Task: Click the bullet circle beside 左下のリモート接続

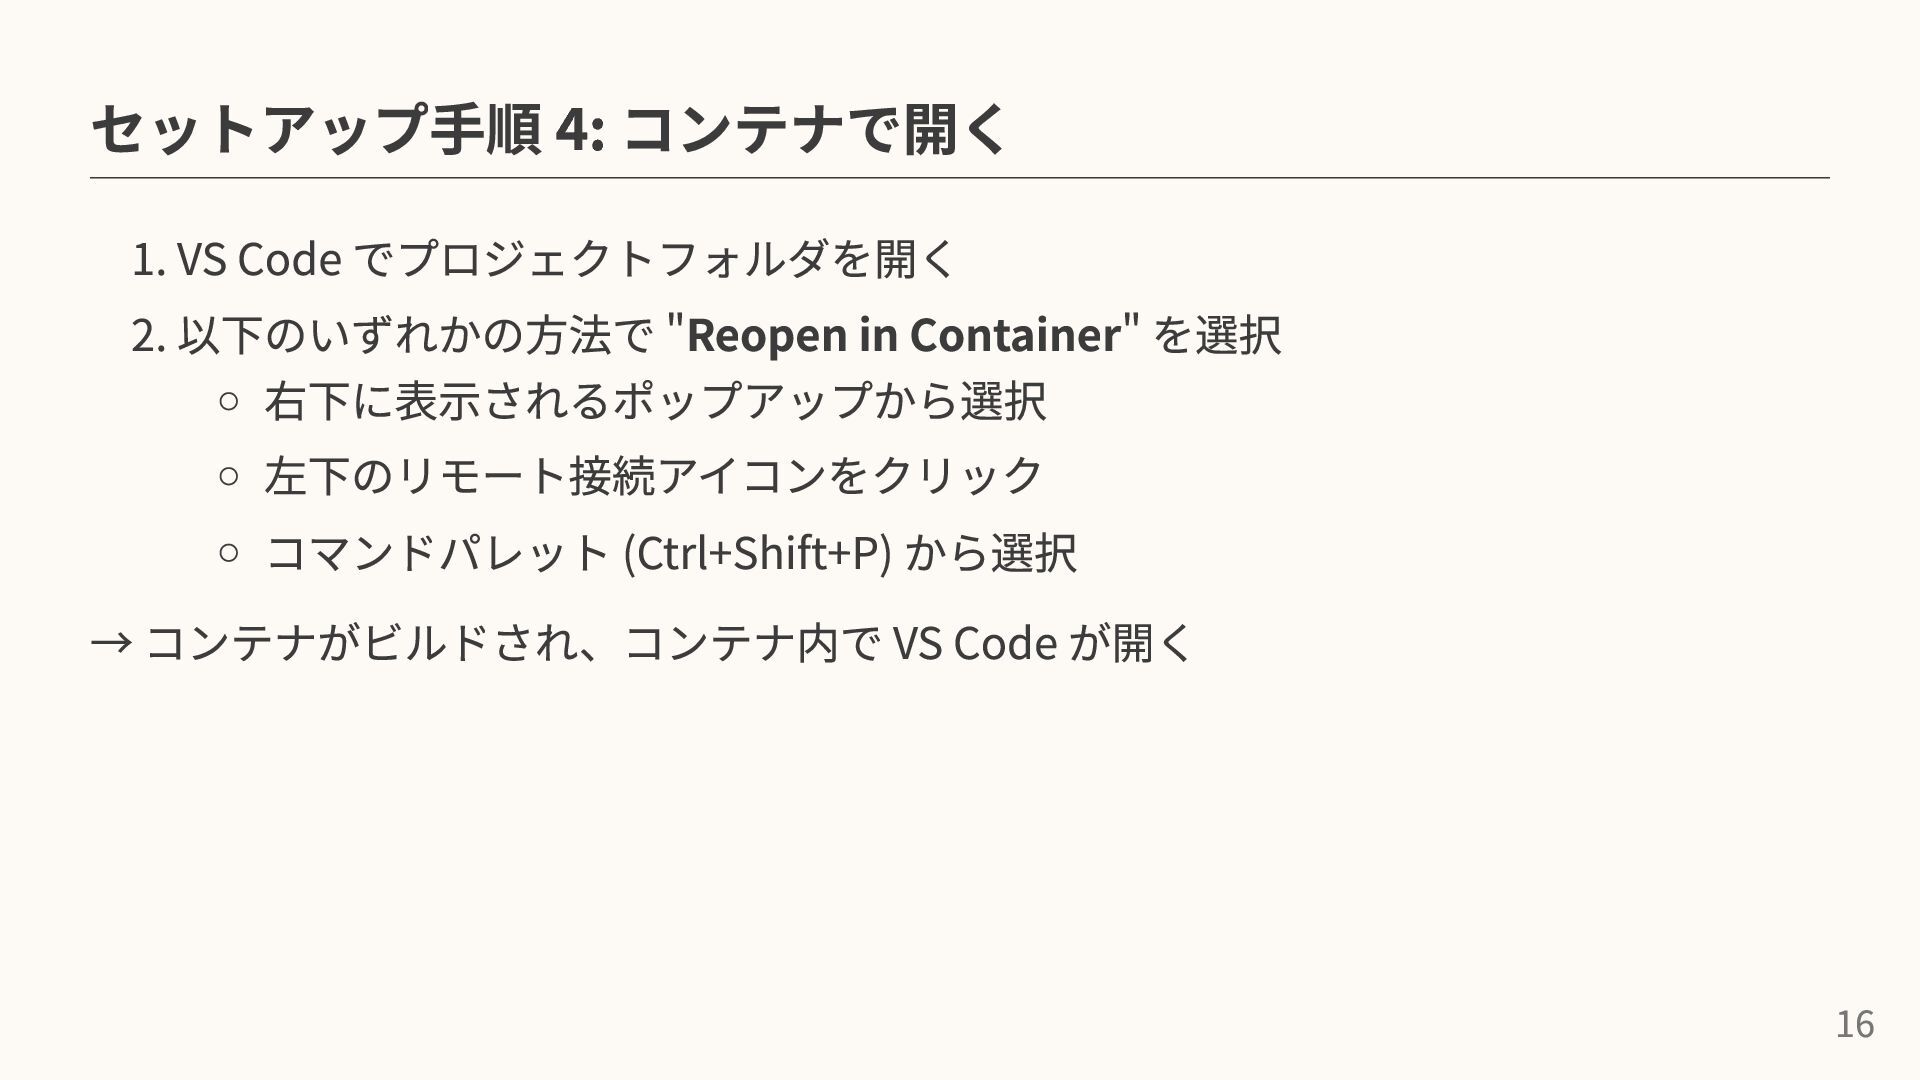Action: click(x=228, y=477)
